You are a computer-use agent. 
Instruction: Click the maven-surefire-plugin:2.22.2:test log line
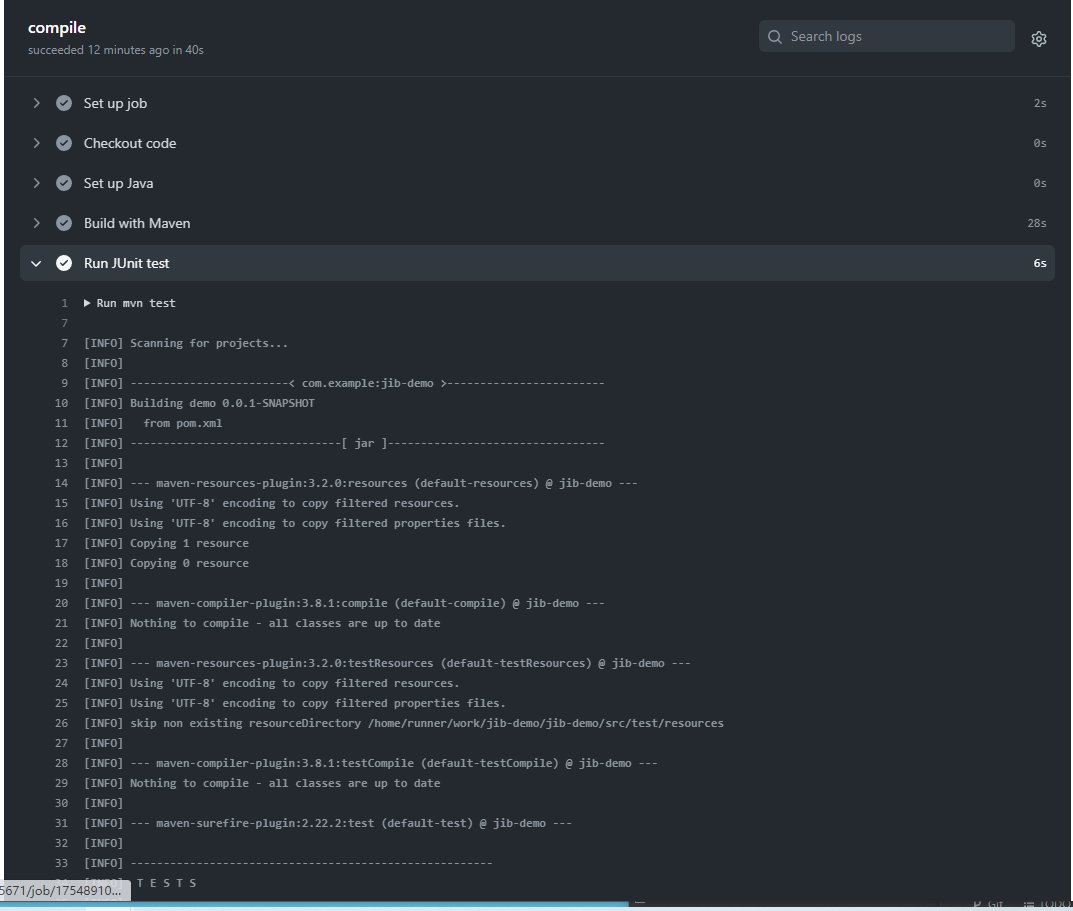328,823
